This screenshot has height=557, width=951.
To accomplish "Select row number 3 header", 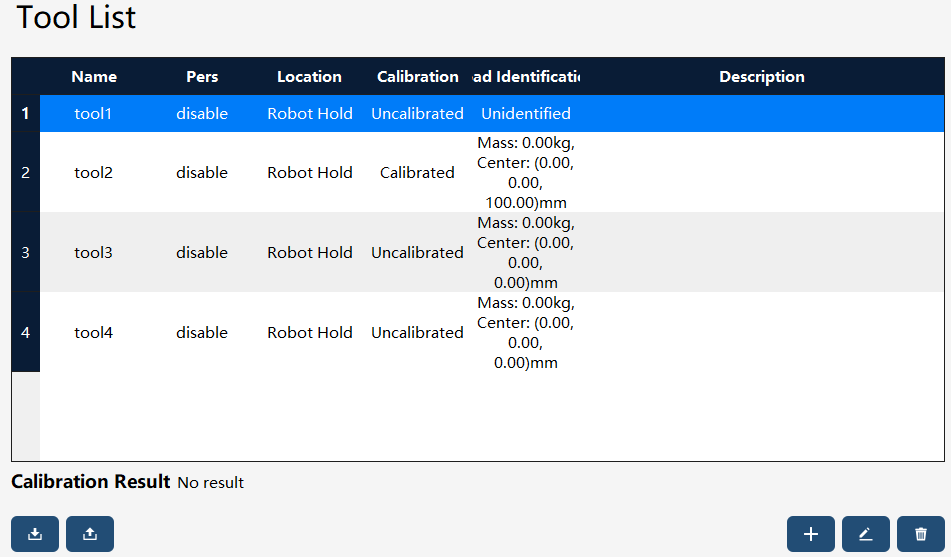I will click(x=25, y=252).
